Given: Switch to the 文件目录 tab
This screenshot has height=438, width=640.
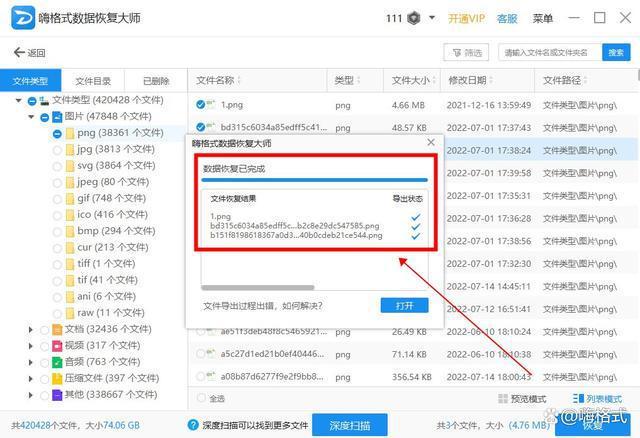Looking at the screenshot, I should click(x=93, y=81).
